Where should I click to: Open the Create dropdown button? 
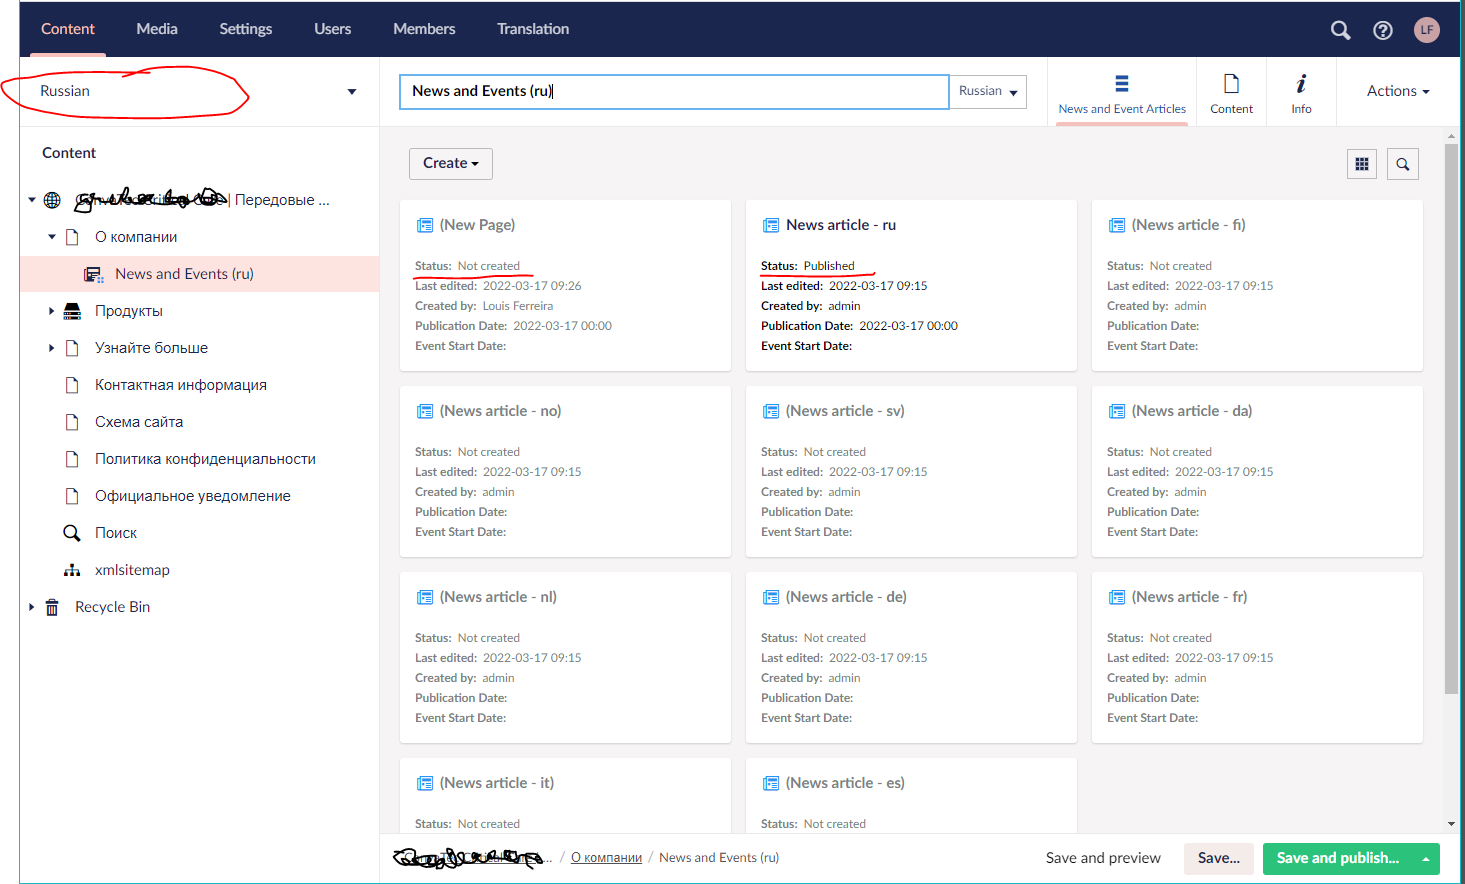pyautogui.click(x=451, y=163)
